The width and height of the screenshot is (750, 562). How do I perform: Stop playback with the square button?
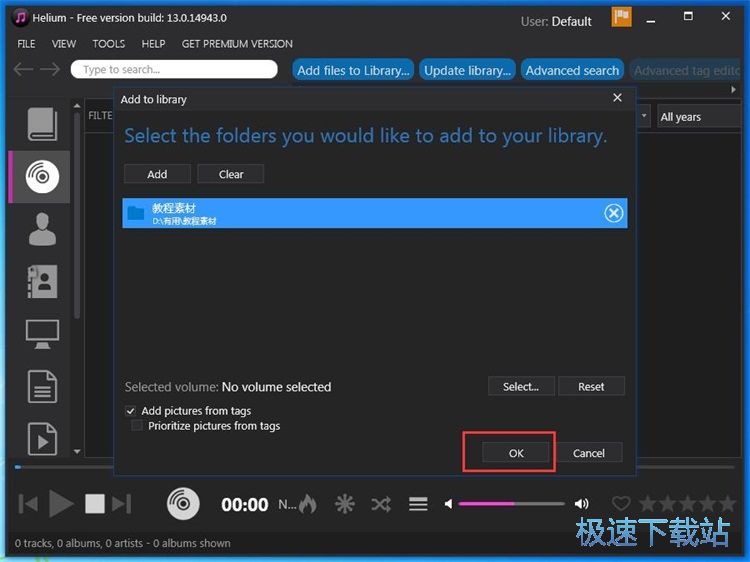click(x=95, y=504)
